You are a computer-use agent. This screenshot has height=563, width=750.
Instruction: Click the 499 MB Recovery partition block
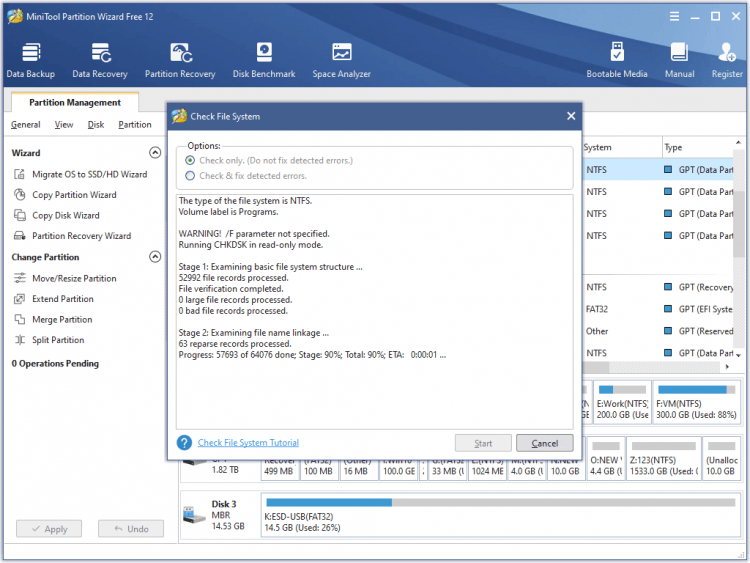coord(279,469)
